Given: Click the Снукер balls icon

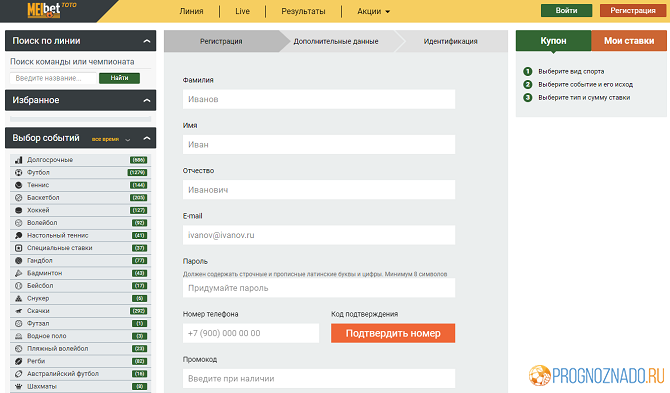Looking at the screenshot, I should tap(18, 298).
